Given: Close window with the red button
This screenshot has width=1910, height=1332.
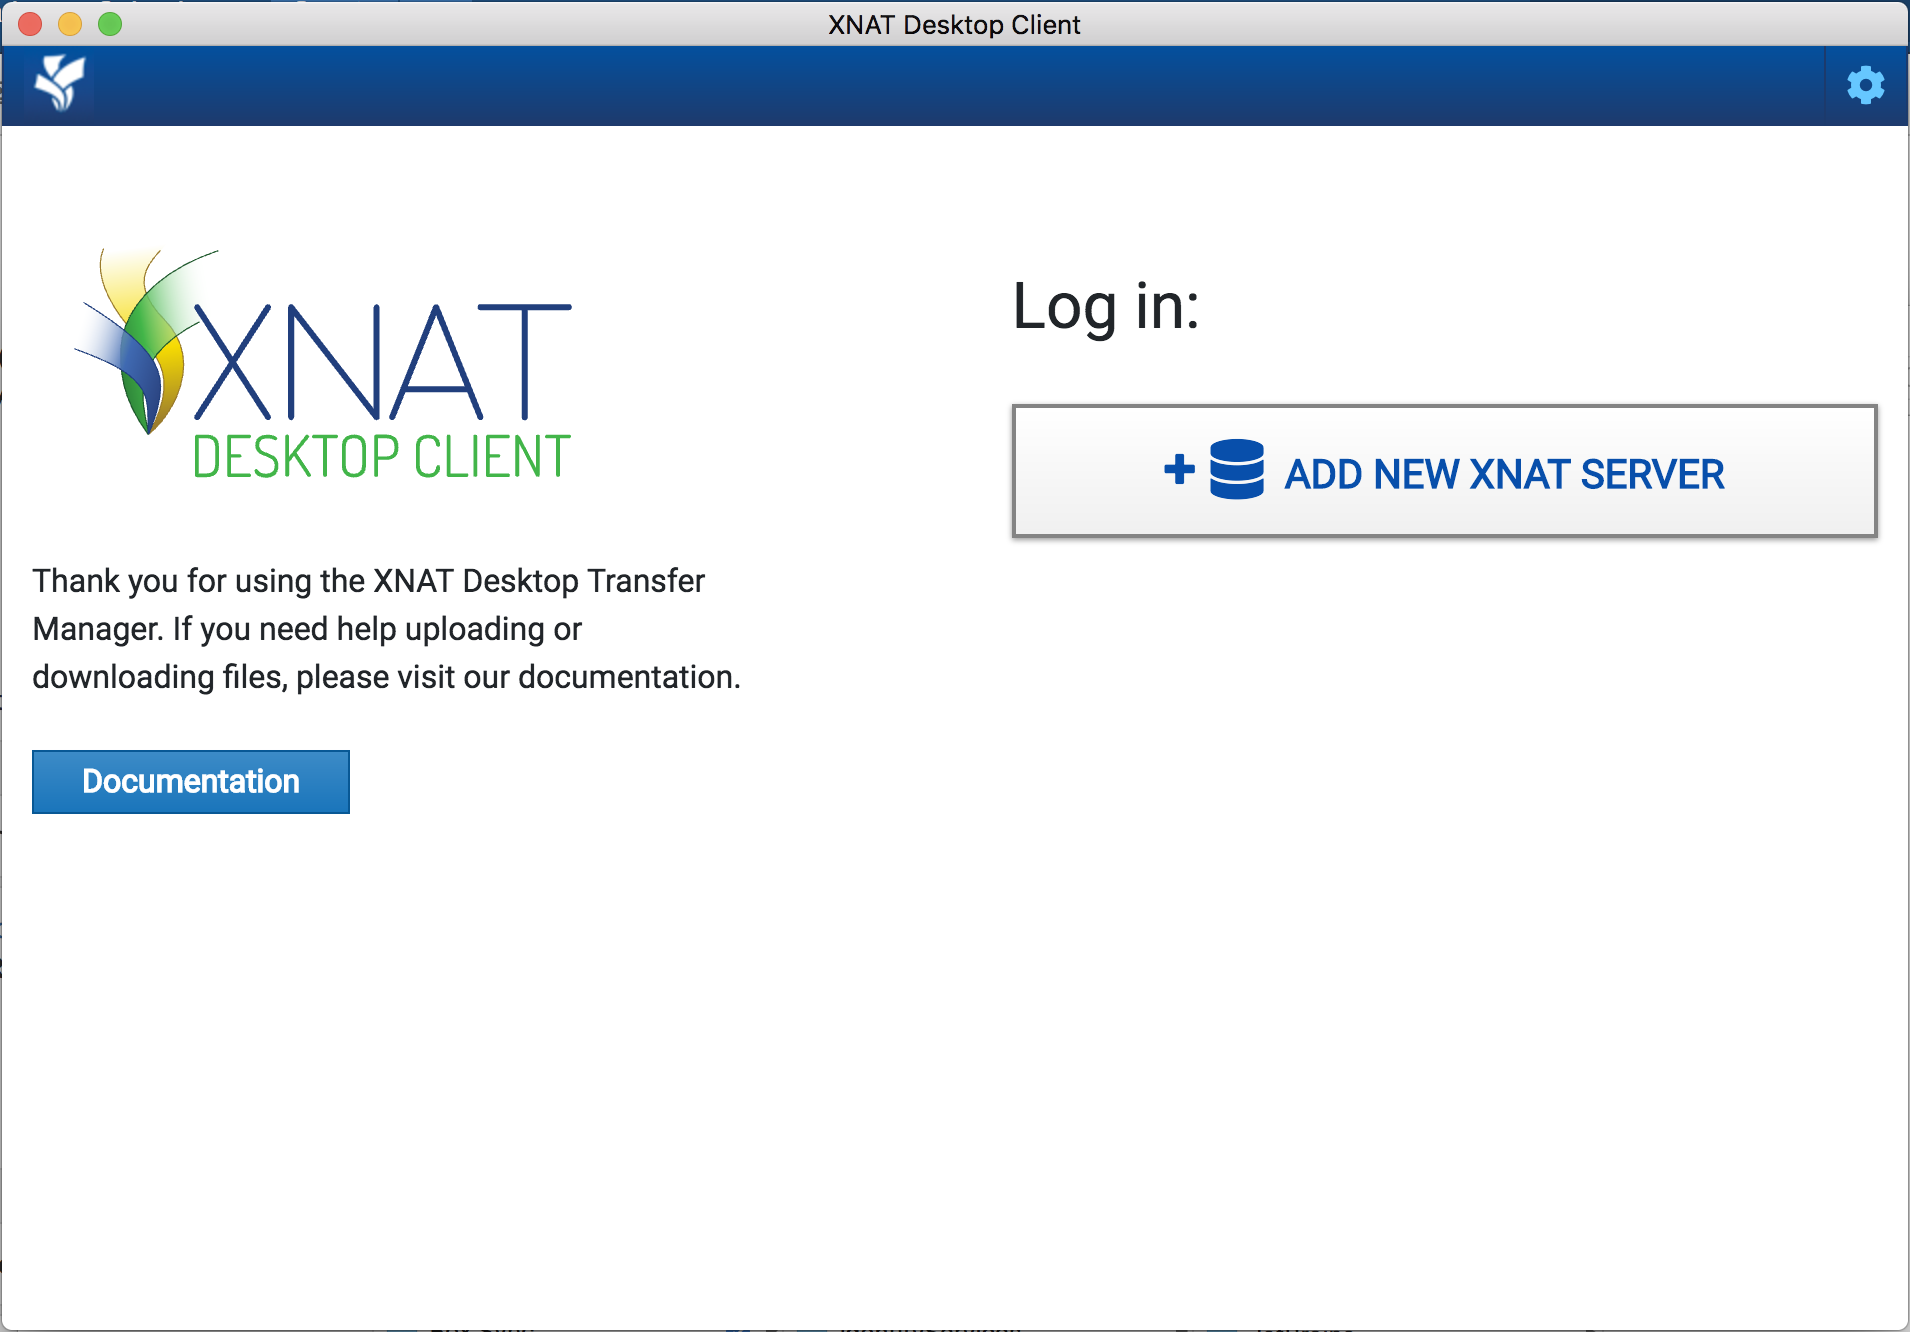Looking at the screenshot, I should [30, 24].
